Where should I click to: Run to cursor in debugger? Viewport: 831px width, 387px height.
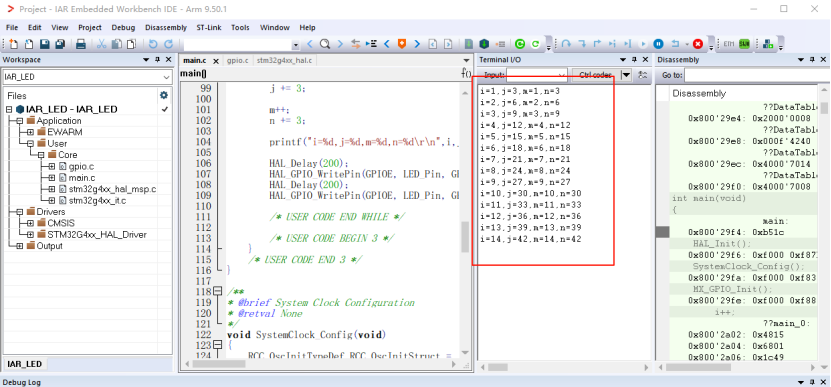(627, 44)
